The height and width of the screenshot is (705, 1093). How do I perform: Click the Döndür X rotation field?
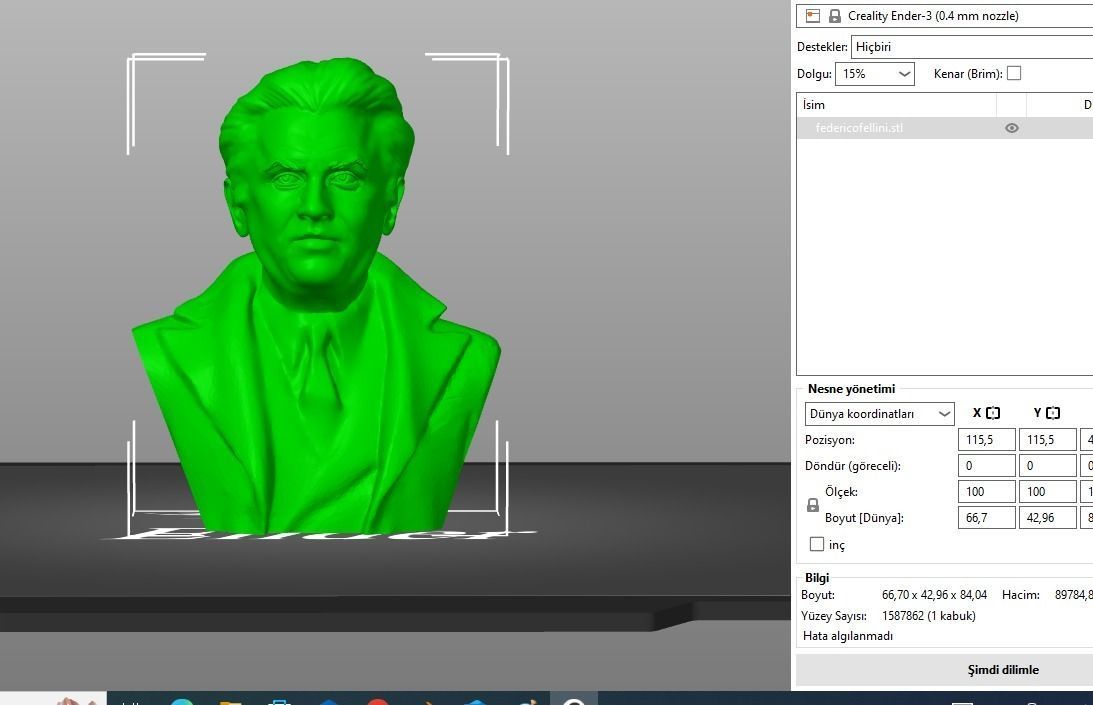[986, 465]
